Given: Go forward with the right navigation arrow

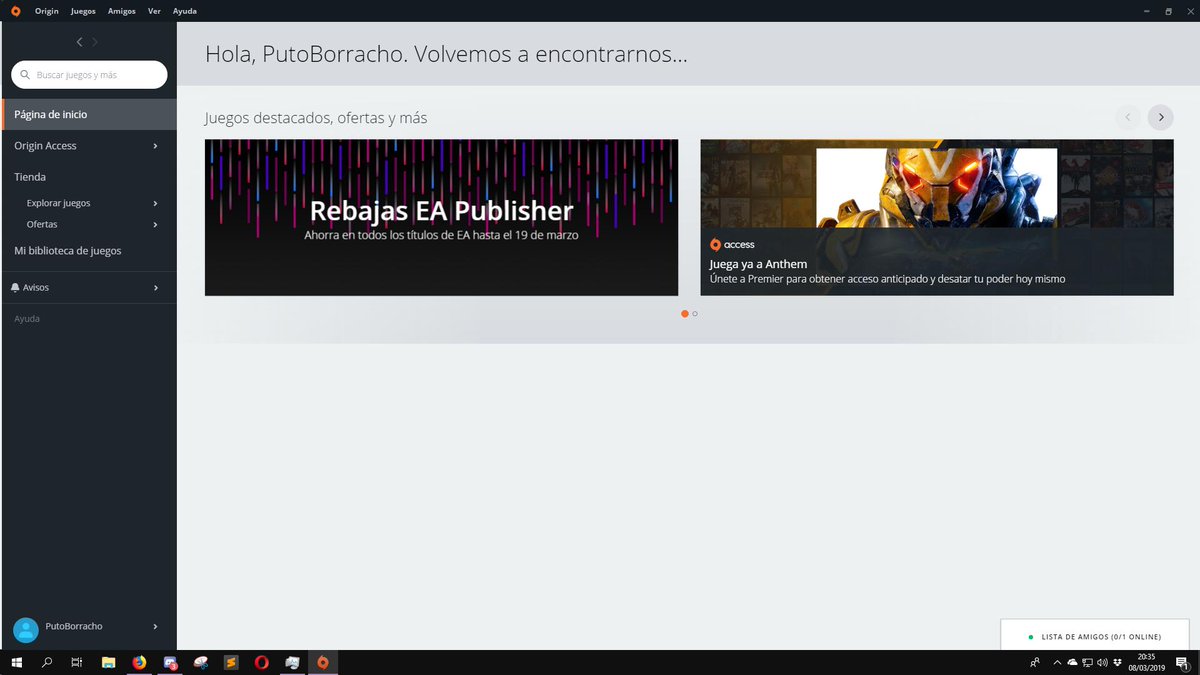Looking at the screenshot, I should (95, 42).
